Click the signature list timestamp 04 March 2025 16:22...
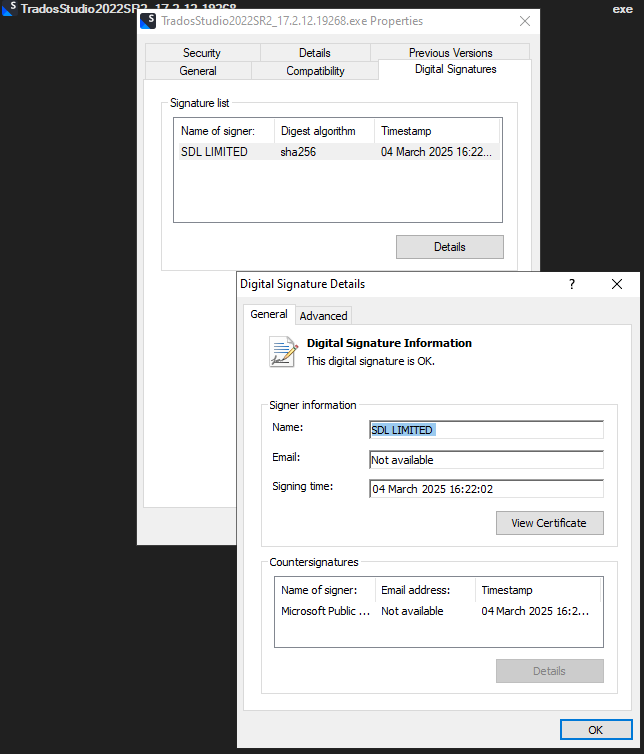Image resolution: width=644 pixels, height=754 pixels. pyautogui.click(x=436, y=152)
